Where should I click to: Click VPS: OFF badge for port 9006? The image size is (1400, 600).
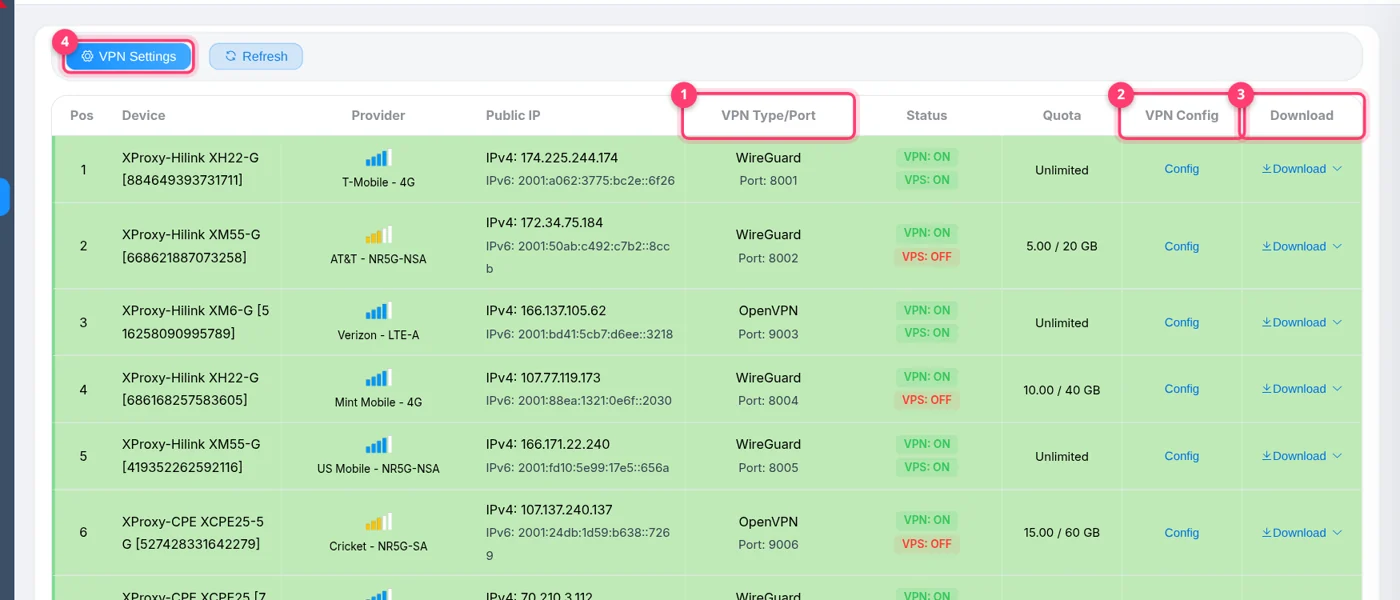tap(927, 544)
